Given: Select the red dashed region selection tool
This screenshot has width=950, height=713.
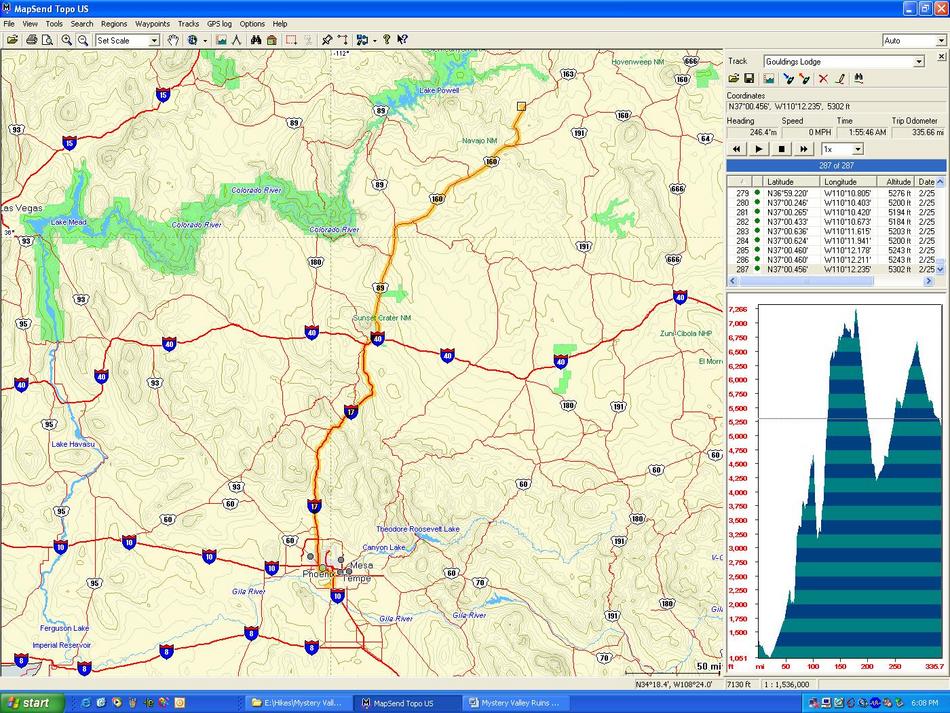Looking at the screenshot, I should click(x=291, y=41).
